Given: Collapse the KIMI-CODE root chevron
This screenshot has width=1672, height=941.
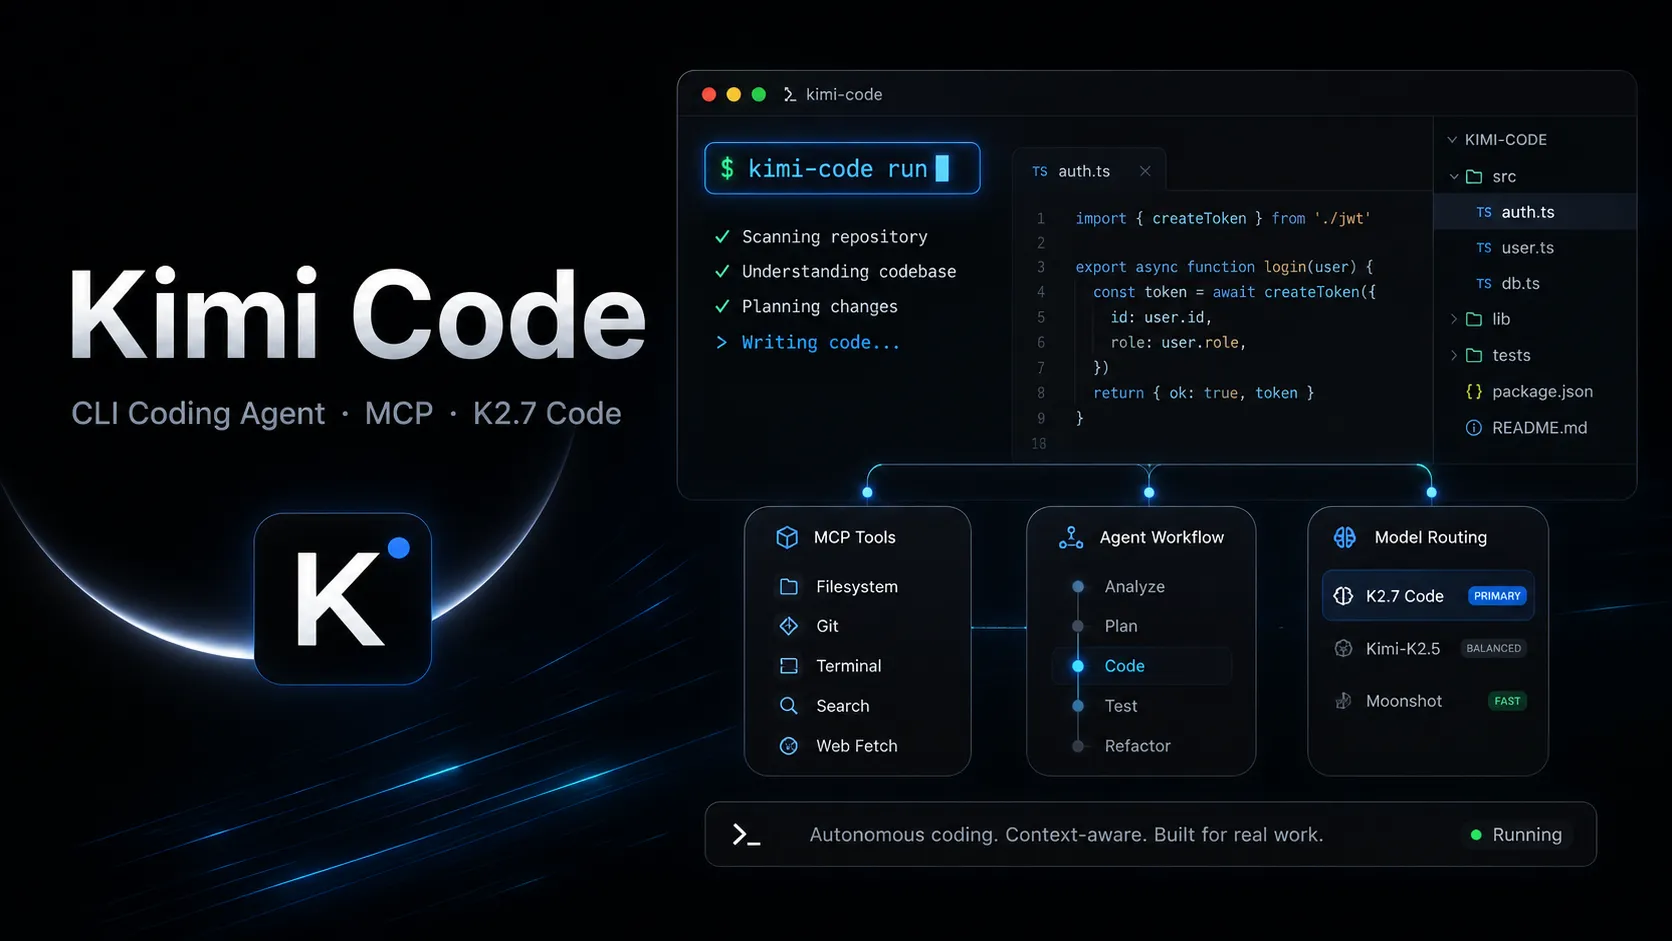Looking at the screenshot, I should click(1452, 140).
